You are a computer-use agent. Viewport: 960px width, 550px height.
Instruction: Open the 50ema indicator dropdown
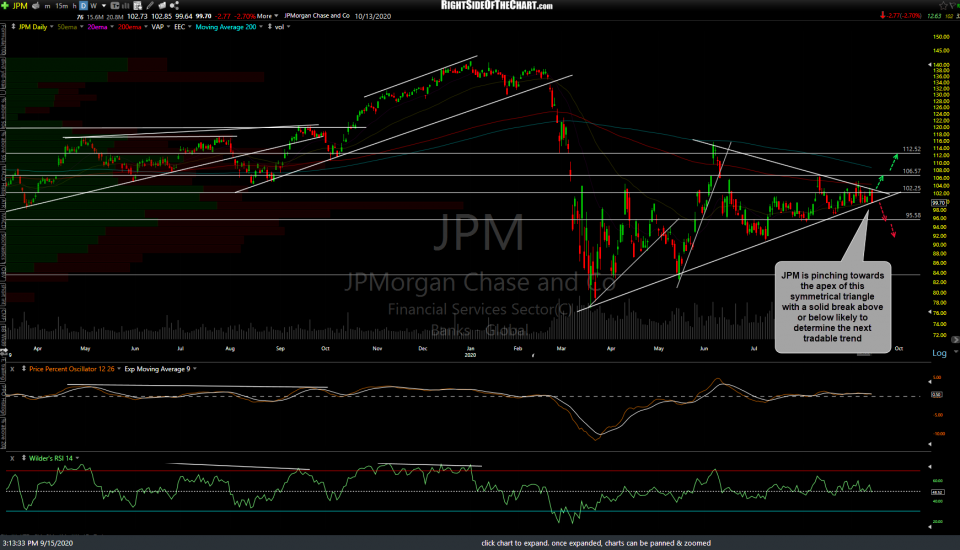[x=82, y=27]
